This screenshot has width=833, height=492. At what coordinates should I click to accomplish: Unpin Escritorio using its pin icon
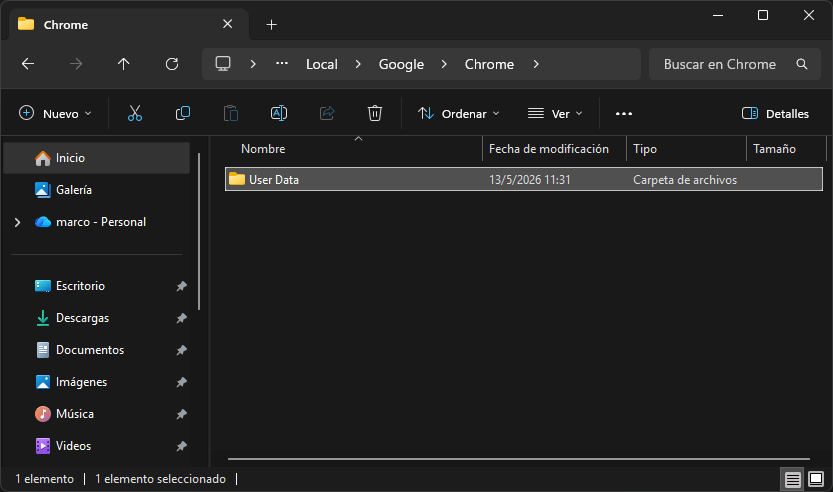point(181,286)
